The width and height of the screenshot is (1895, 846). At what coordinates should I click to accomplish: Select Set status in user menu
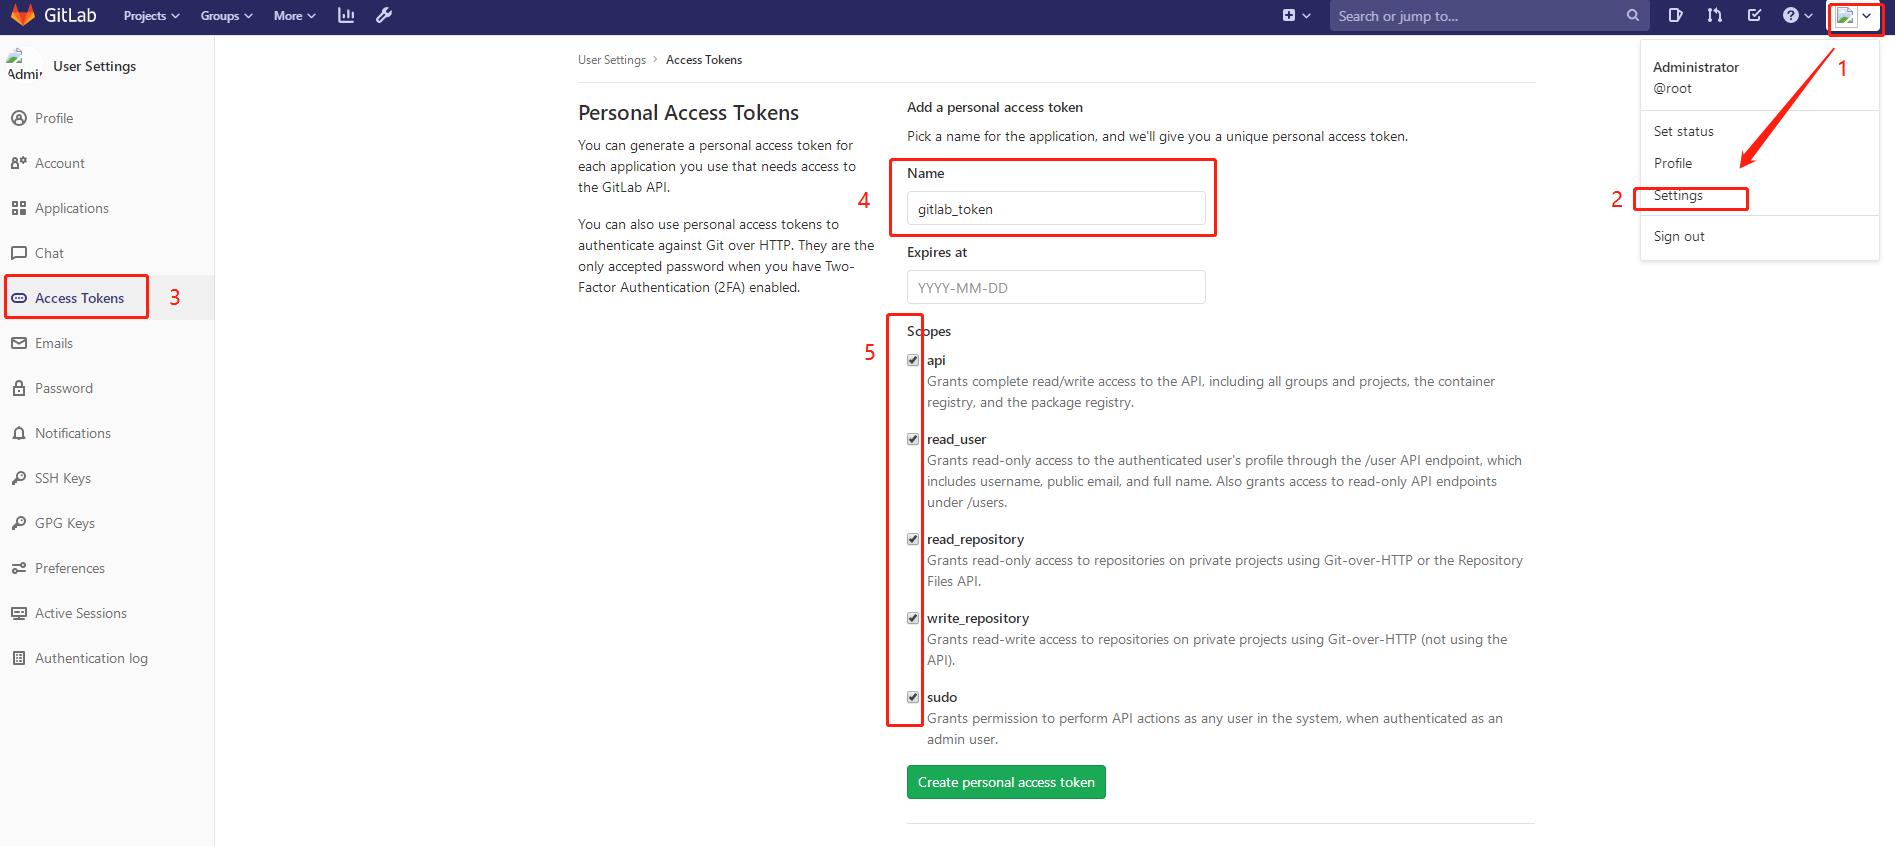[x=1683, y=131]
